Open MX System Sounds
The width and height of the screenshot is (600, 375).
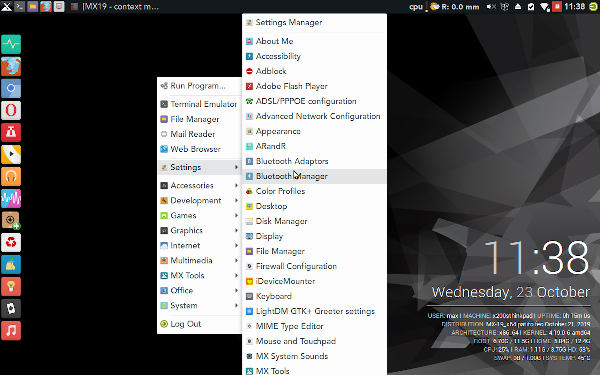click(x=314, y=356)
